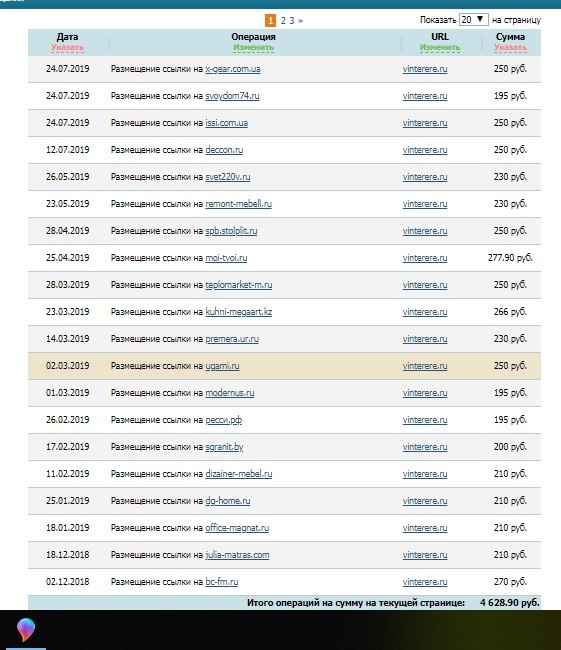Image resolution: width=561 pixels, height=650 pixels.
Task: Open the dg-home.ru link
Action: (228, 501)
